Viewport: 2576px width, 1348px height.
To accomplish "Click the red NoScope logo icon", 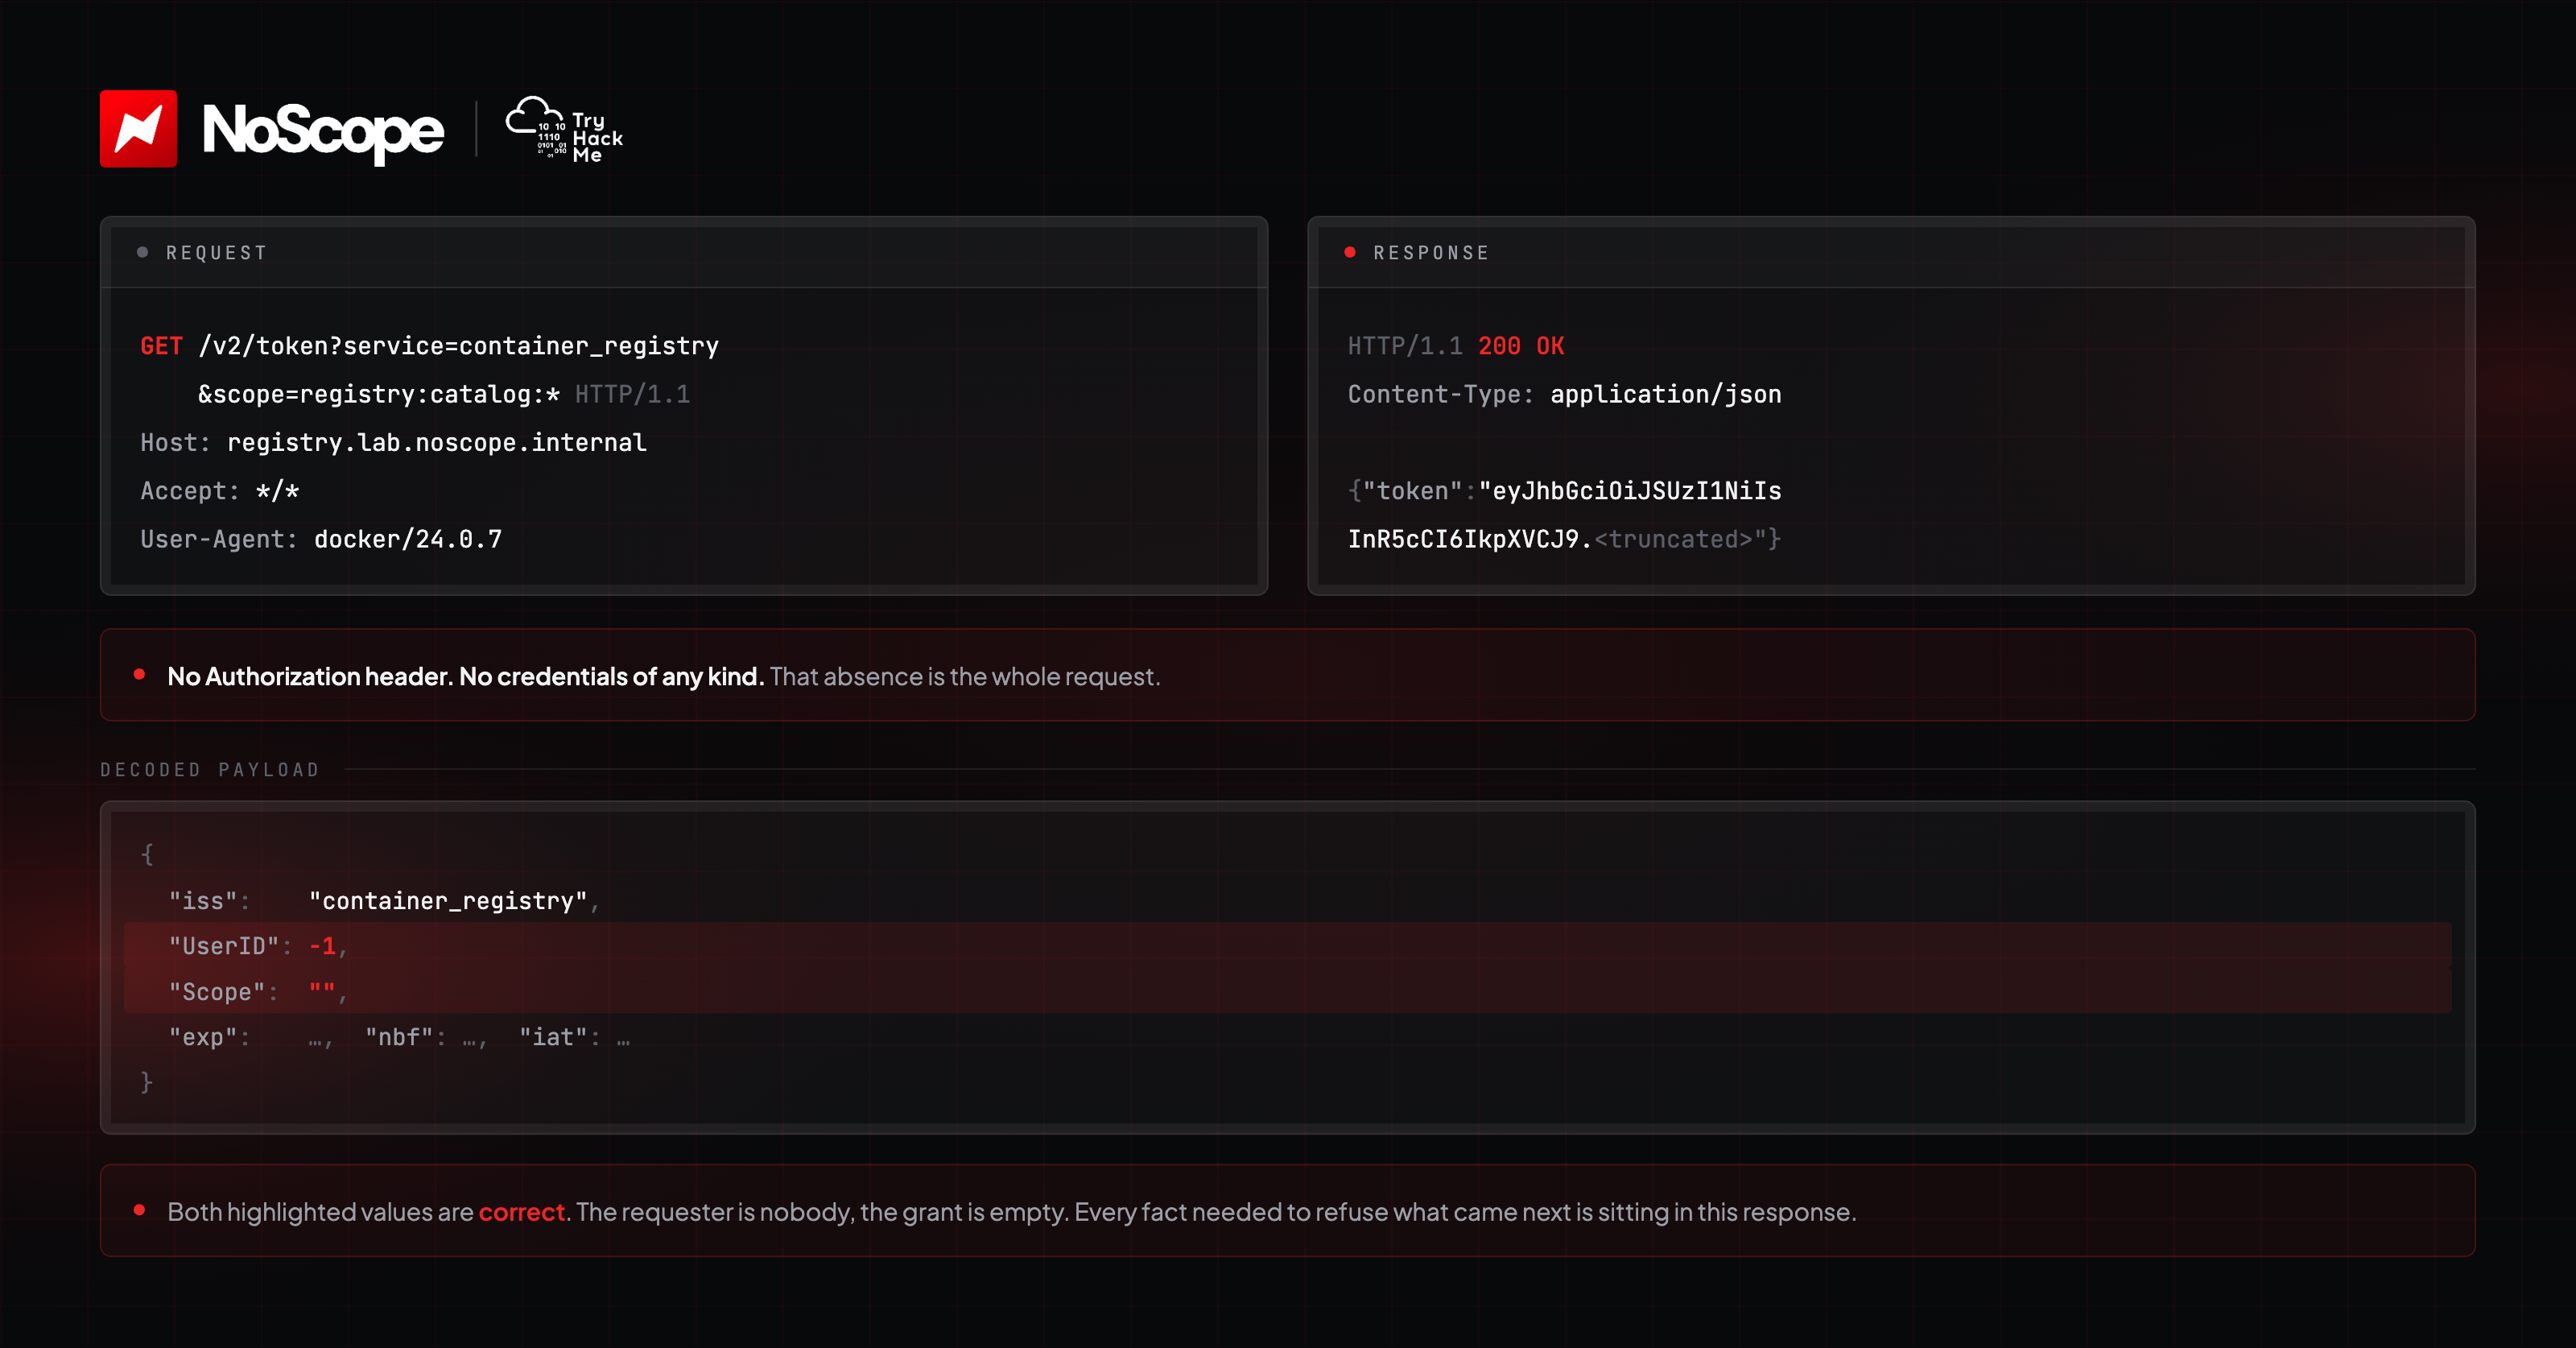I will pos(138,129).
